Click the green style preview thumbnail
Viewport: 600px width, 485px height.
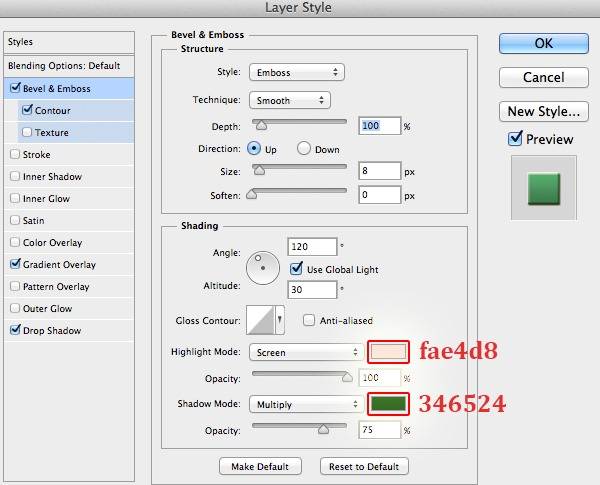(544, 189)
